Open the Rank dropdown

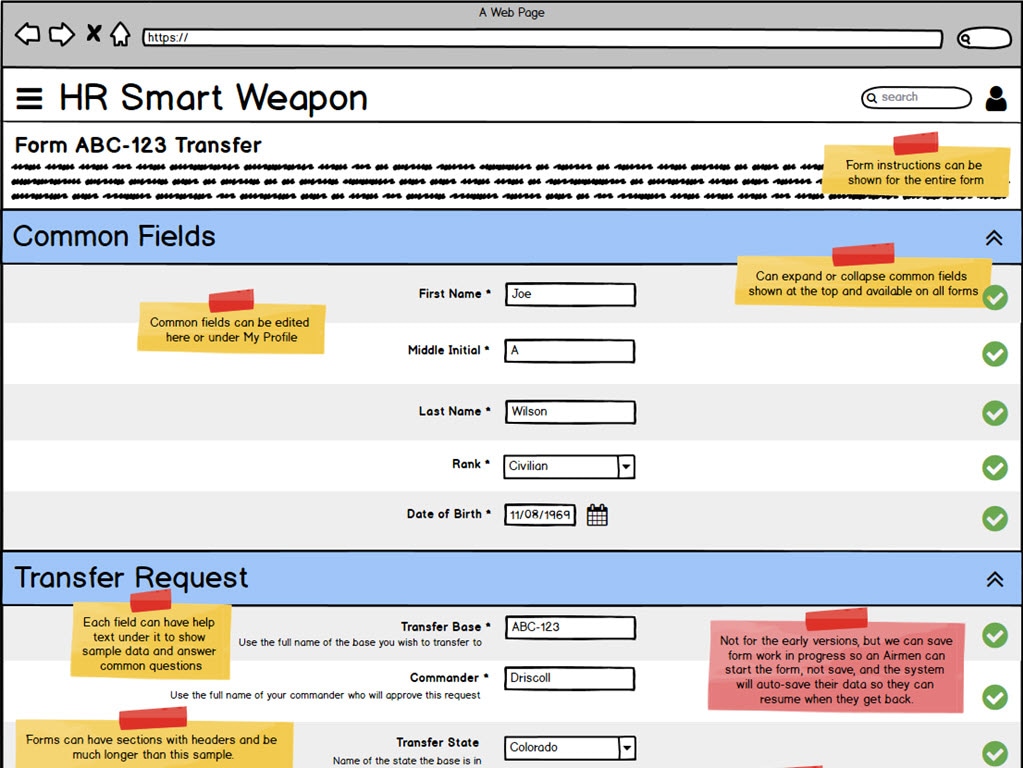[625, 466]
